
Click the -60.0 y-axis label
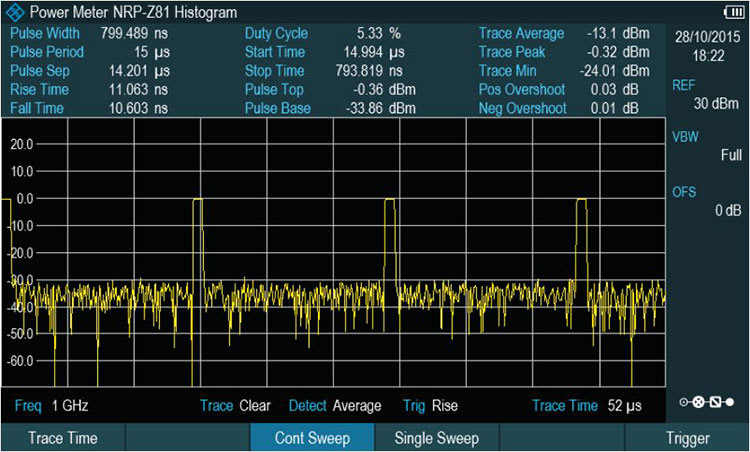tap(20, 361)
